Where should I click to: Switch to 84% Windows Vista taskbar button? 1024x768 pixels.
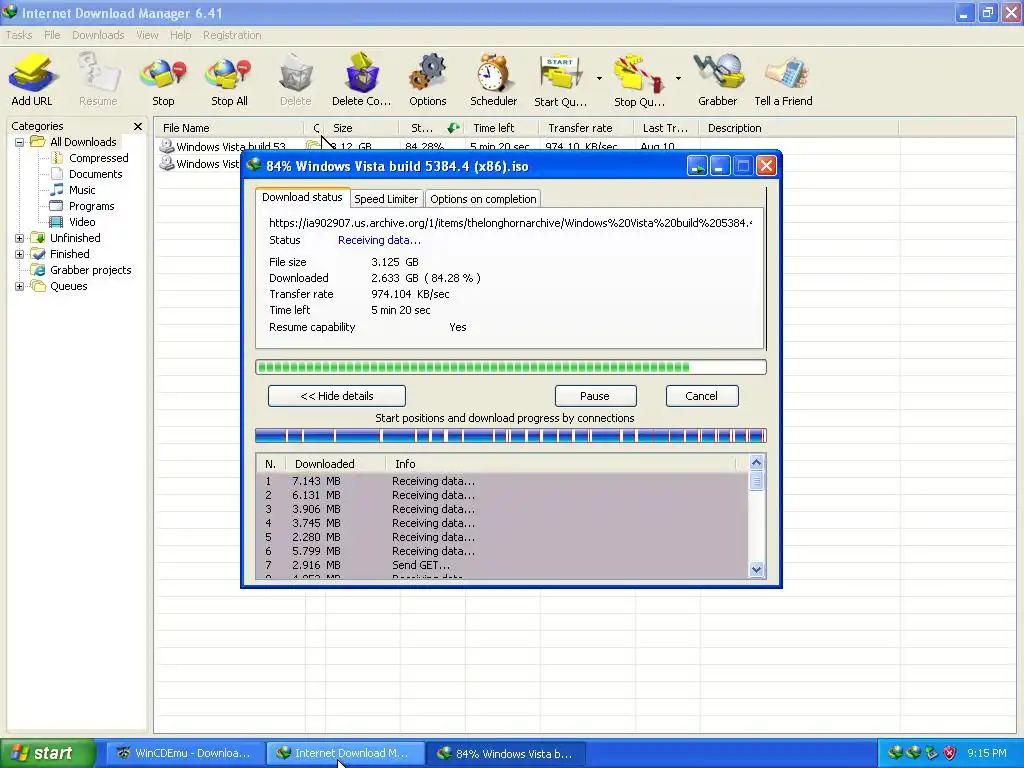[x=506, y=754]
